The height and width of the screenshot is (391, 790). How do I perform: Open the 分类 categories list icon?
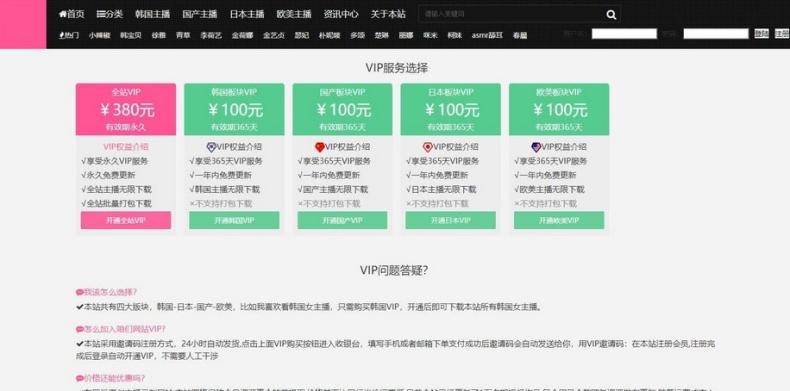pos(101,14)
